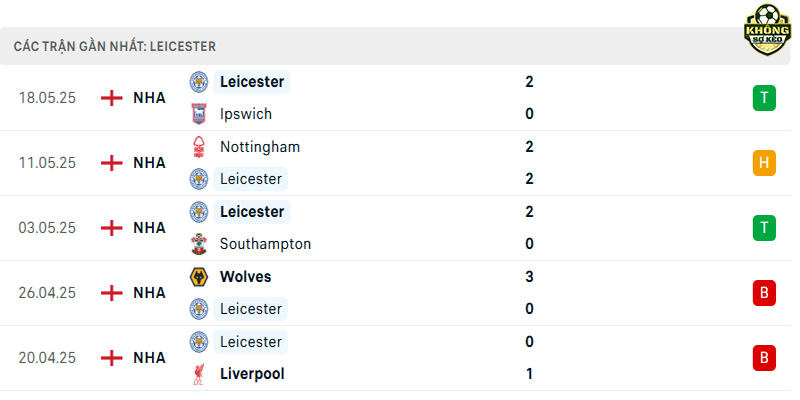Click the NHA league label for 11.05.25
The image size is (800, 400).
pos(149,163)
